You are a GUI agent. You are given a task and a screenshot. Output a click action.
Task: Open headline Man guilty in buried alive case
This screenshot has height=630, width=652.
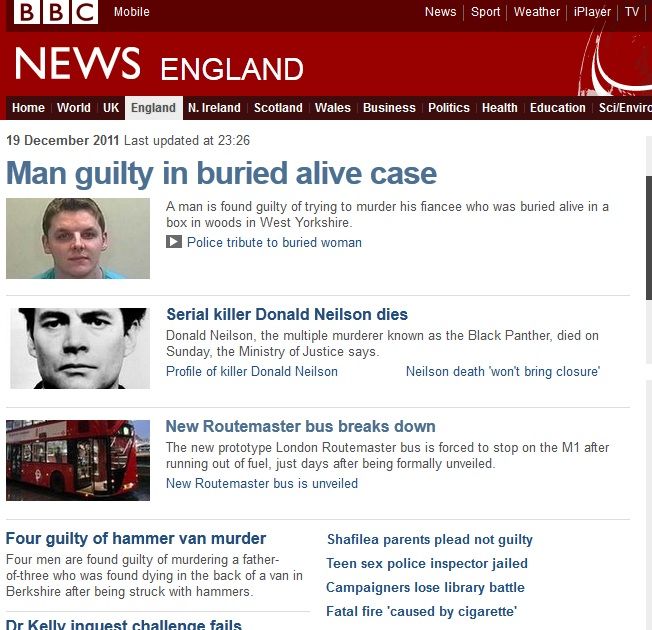(x=222, y=173)
